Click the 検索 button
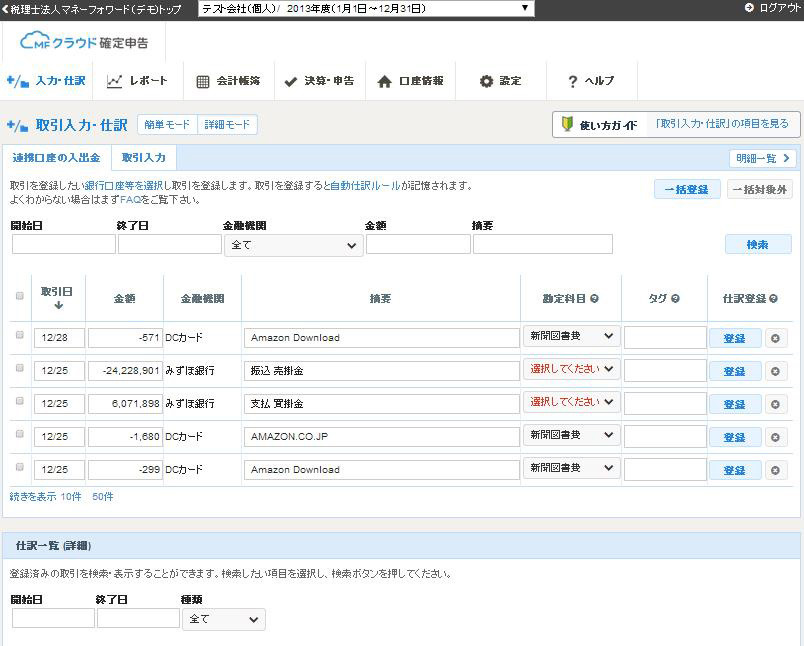The image size is (804, 646). [758, 245]
